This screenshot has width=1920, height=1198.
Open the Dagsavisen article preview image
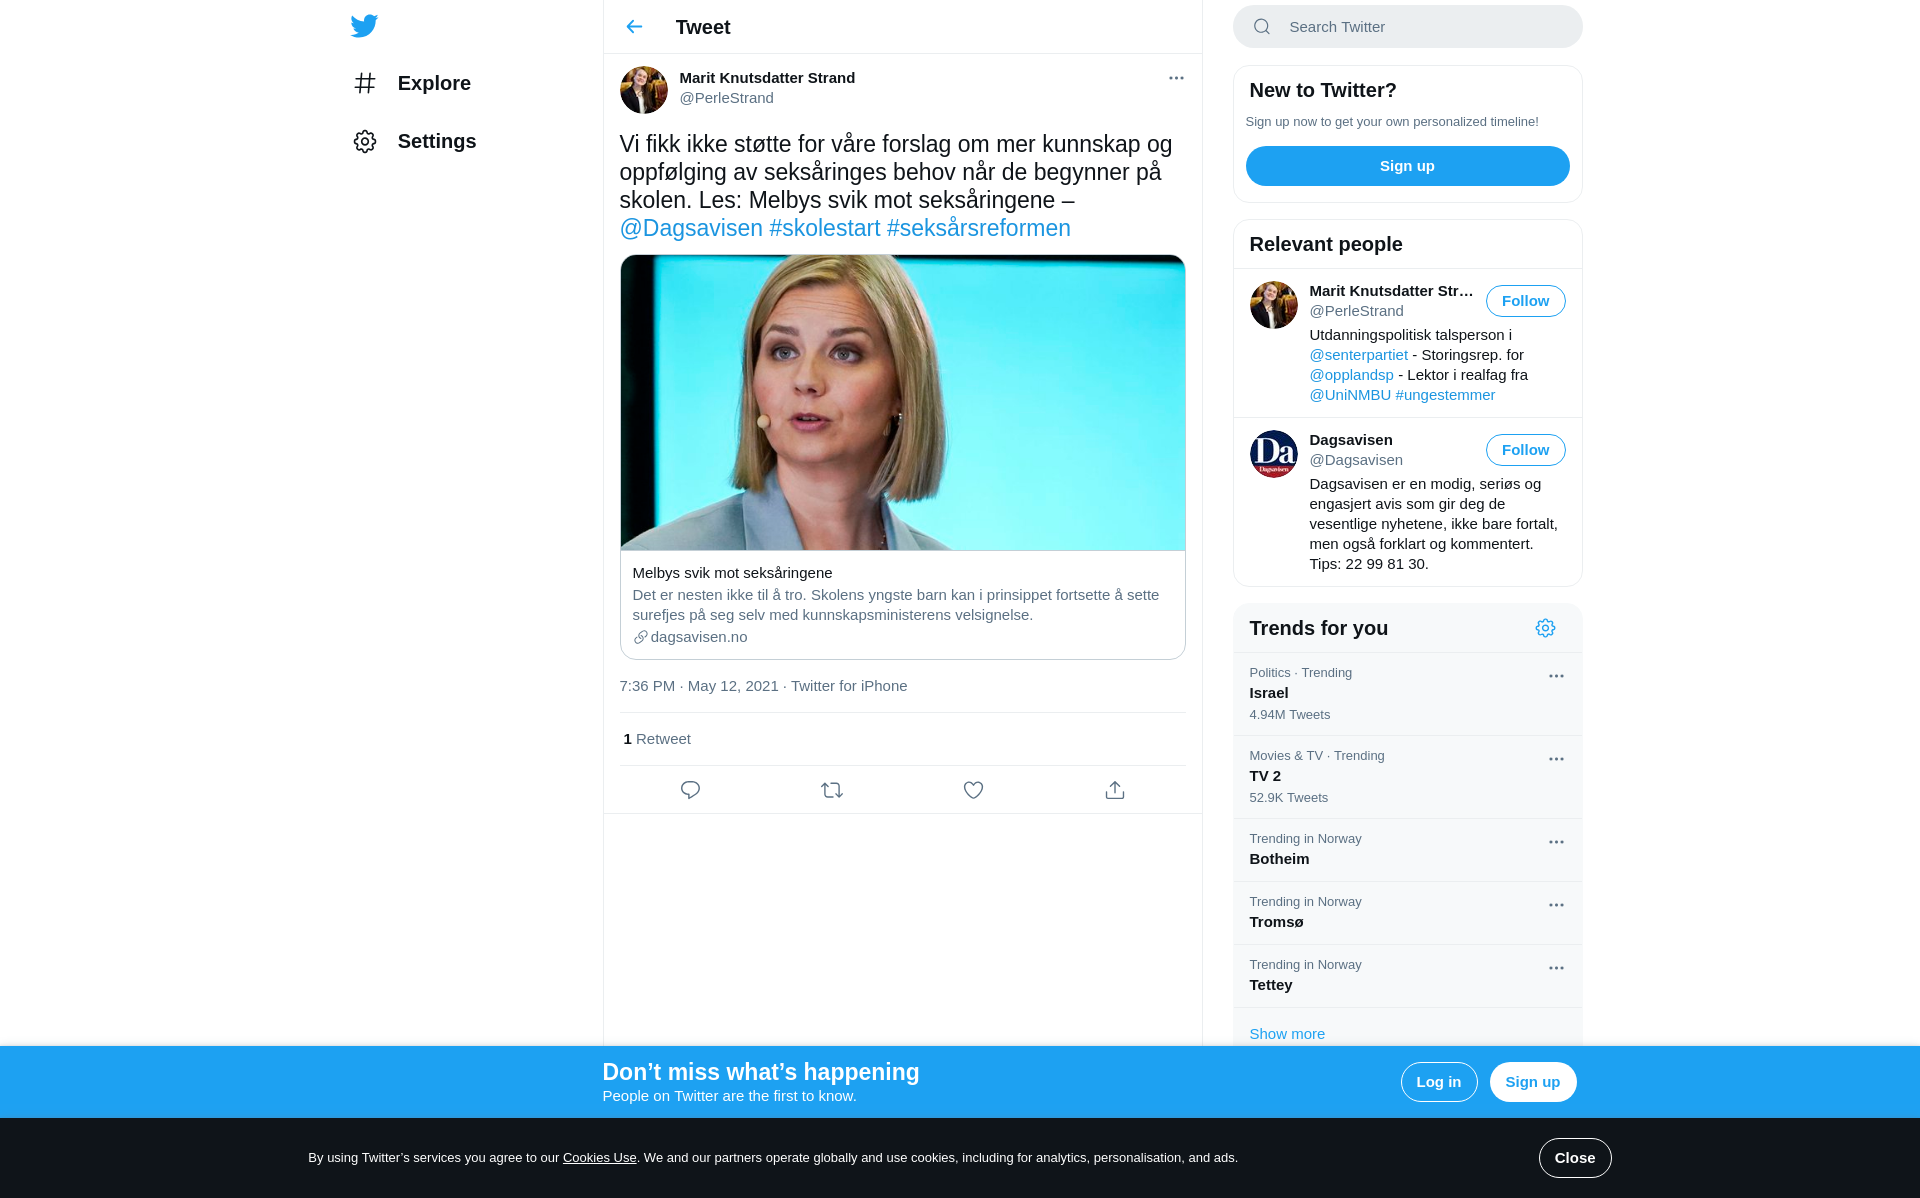pos(902,402)
